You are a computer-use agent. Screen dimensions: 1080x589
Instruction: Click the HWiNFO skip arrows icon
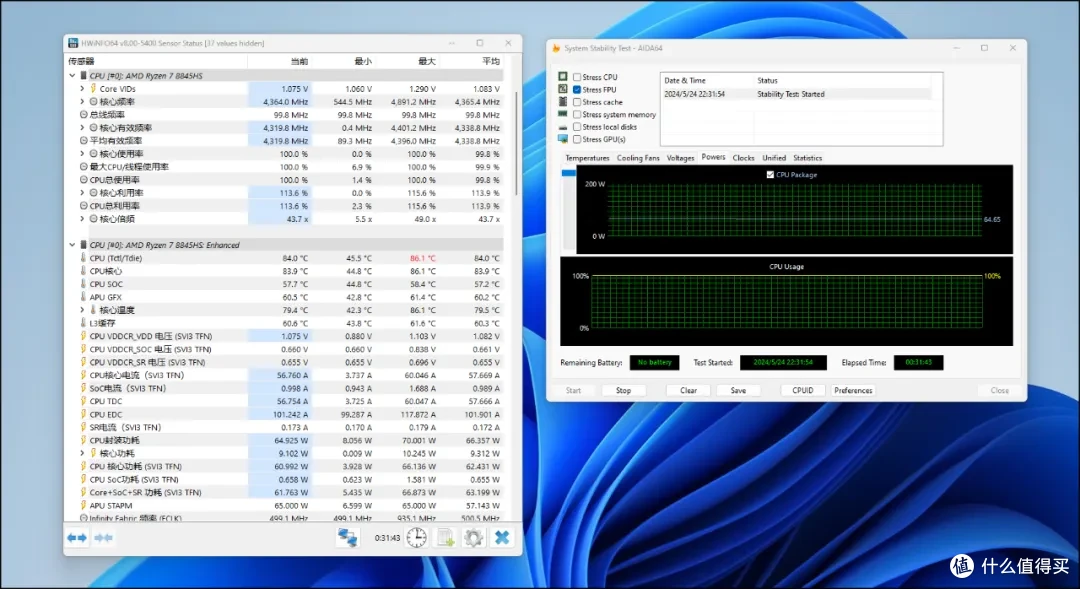[103, 537]
